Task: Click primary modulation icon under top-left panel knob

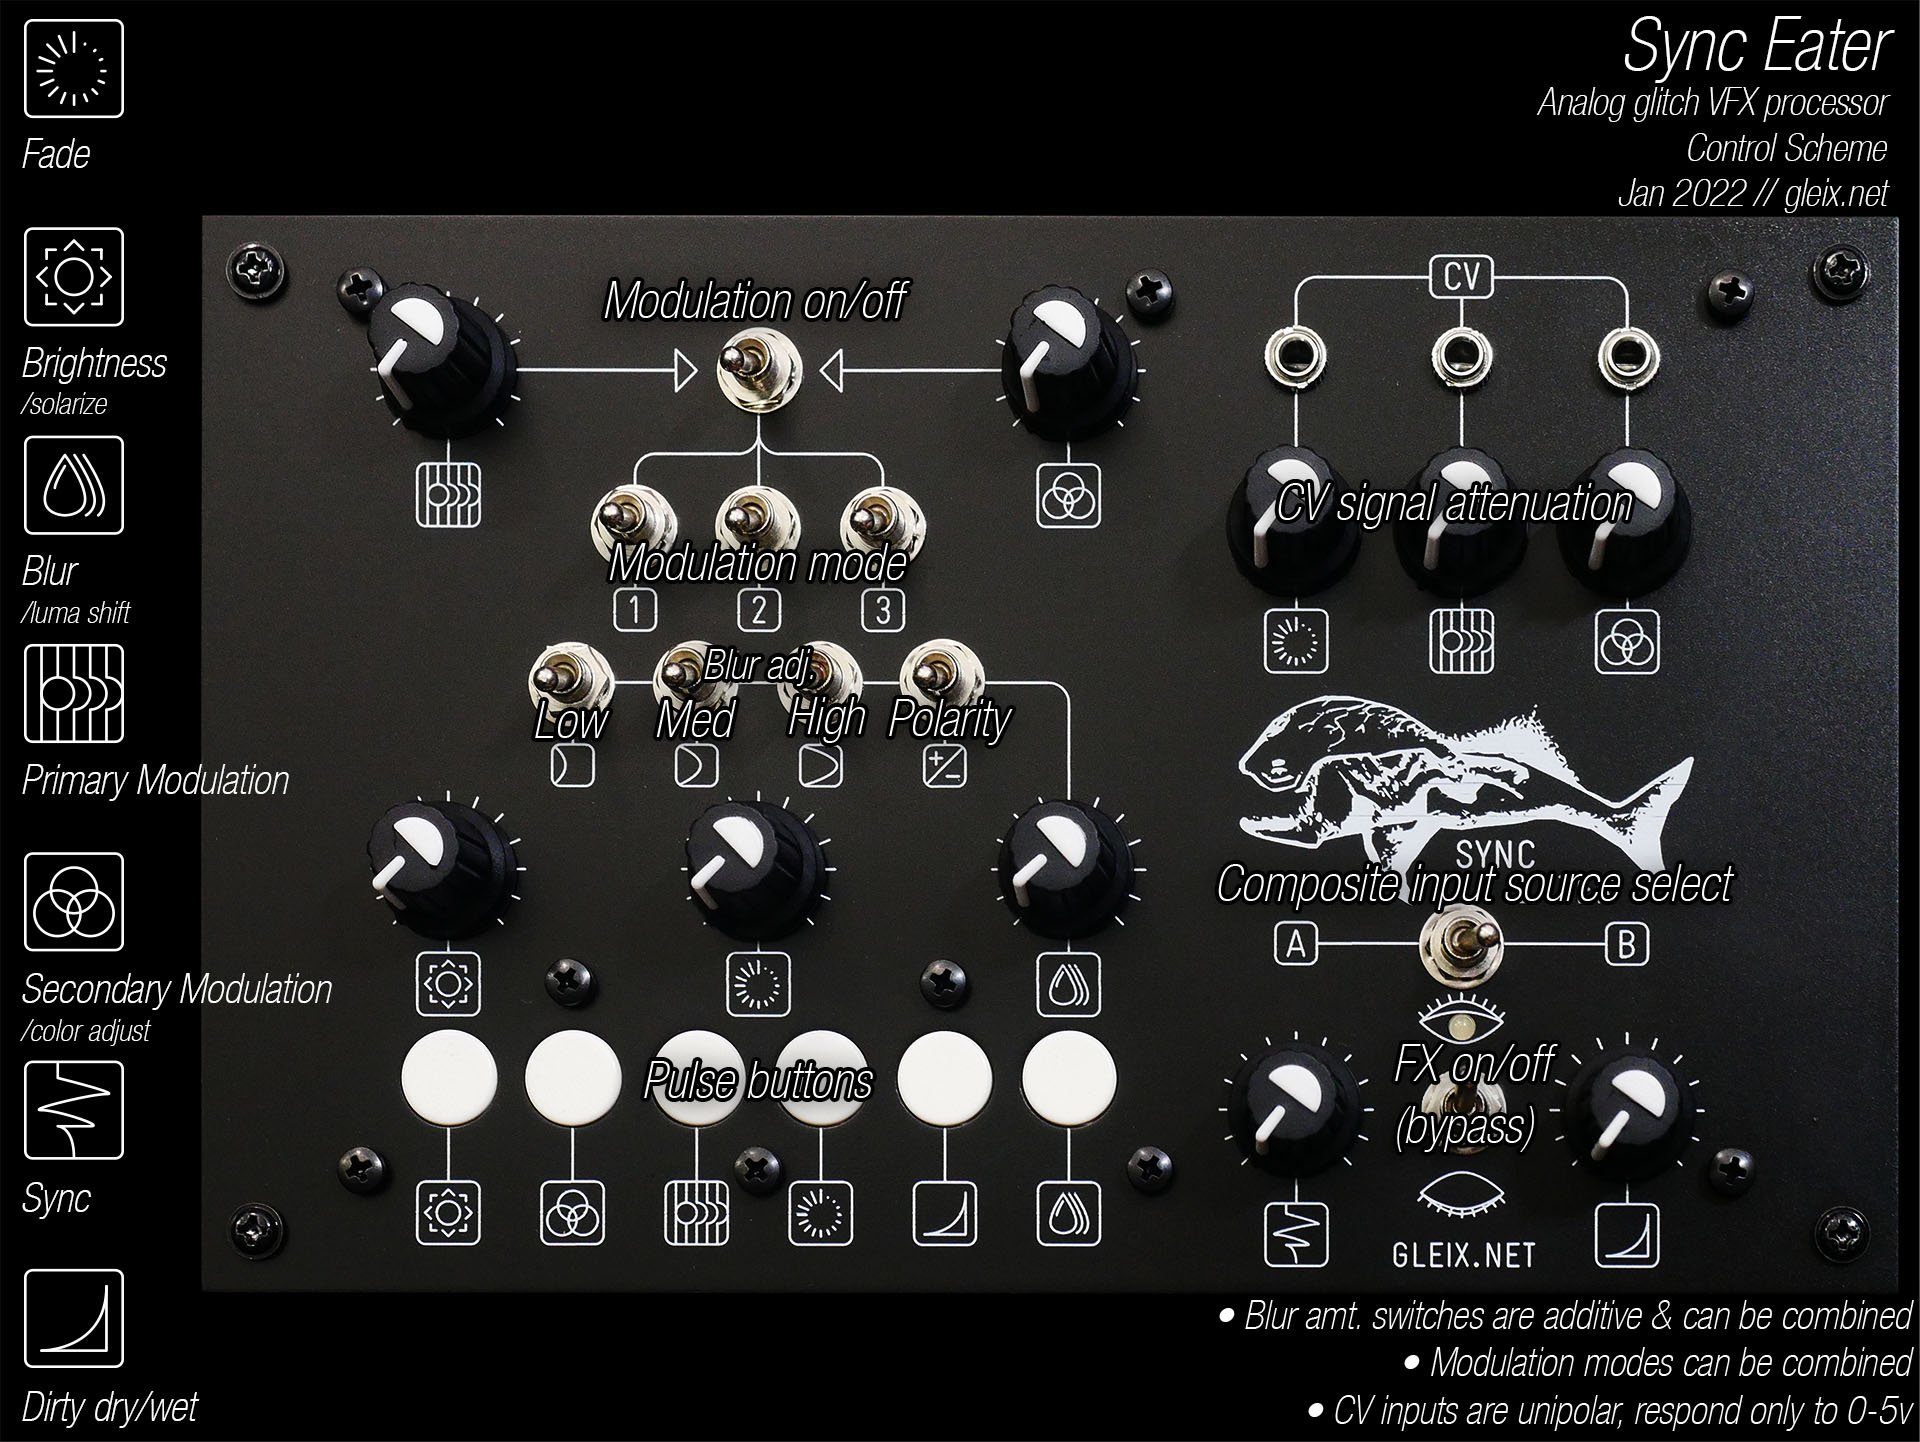Action: pyautogui.click(x=448, y=495)
